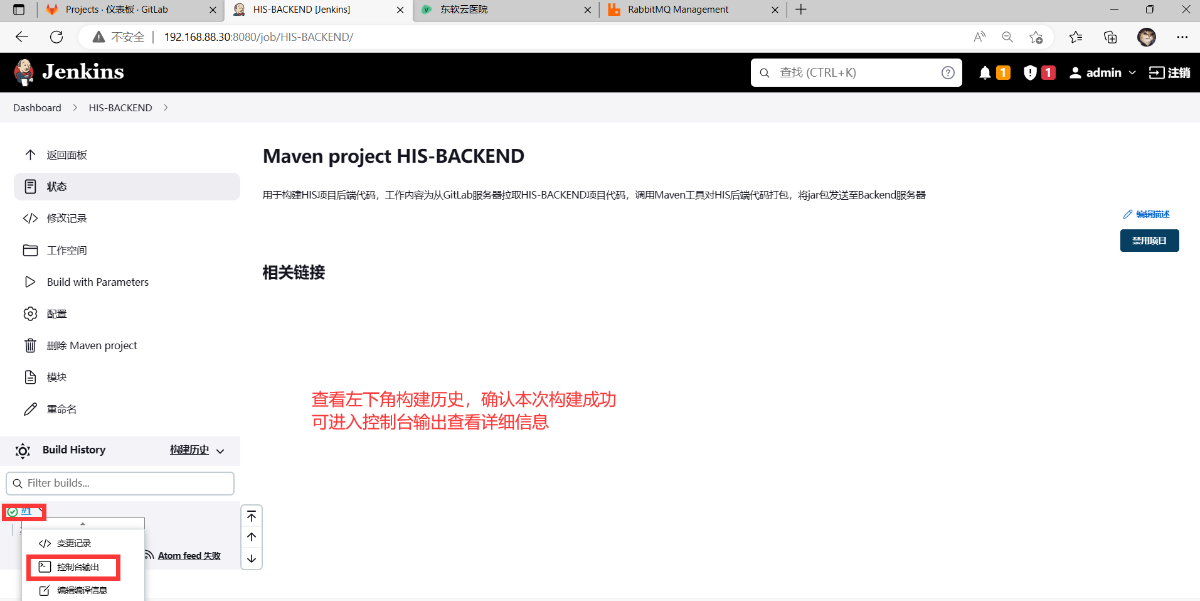This screenshot has height=601, width=1200.
Task: Expand the admin user dropdown chevron
Action: click(x=1132, y=73)
